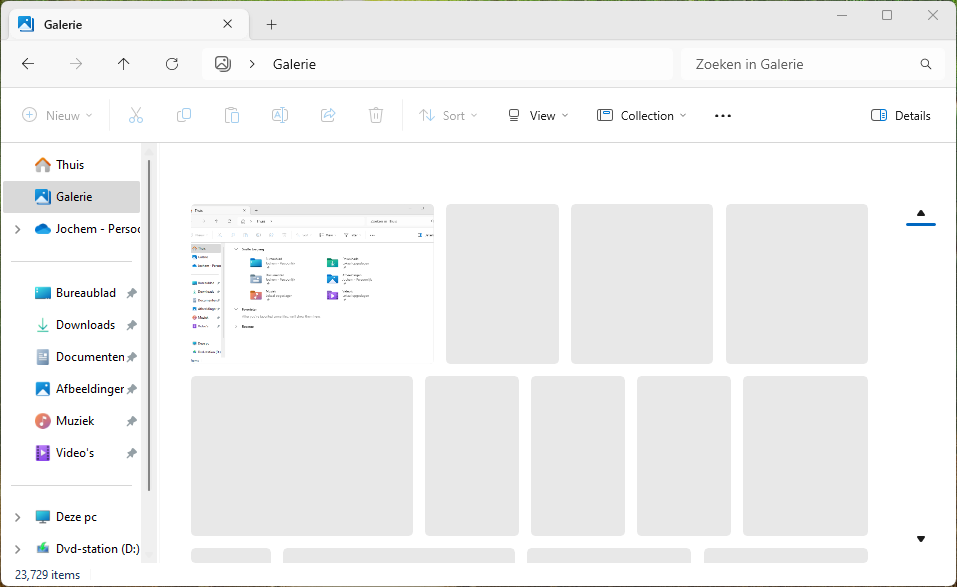Image resolution: width=957 pixels, height=587 pixels.
Task: Open the Bureaublad folder
Action: click(x=75, y=293)
